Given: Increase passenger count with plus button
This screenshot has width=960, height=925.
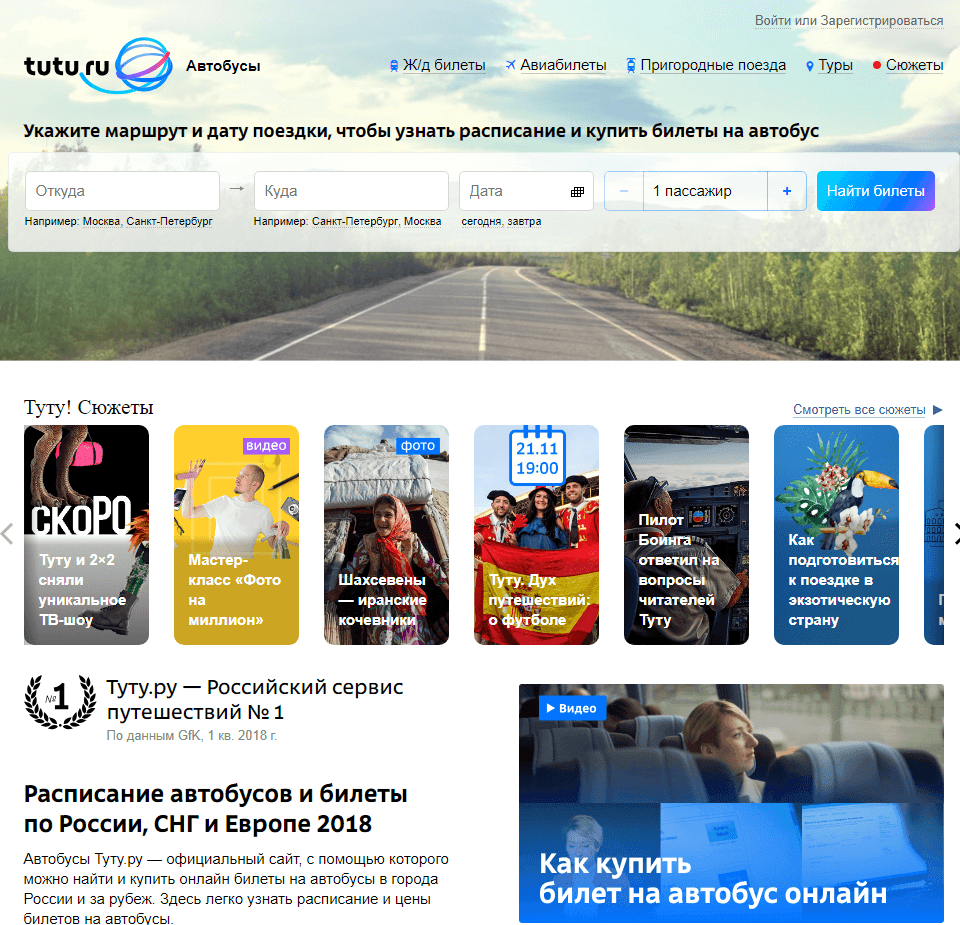Looking at the screenshot, I should (787, 191).
